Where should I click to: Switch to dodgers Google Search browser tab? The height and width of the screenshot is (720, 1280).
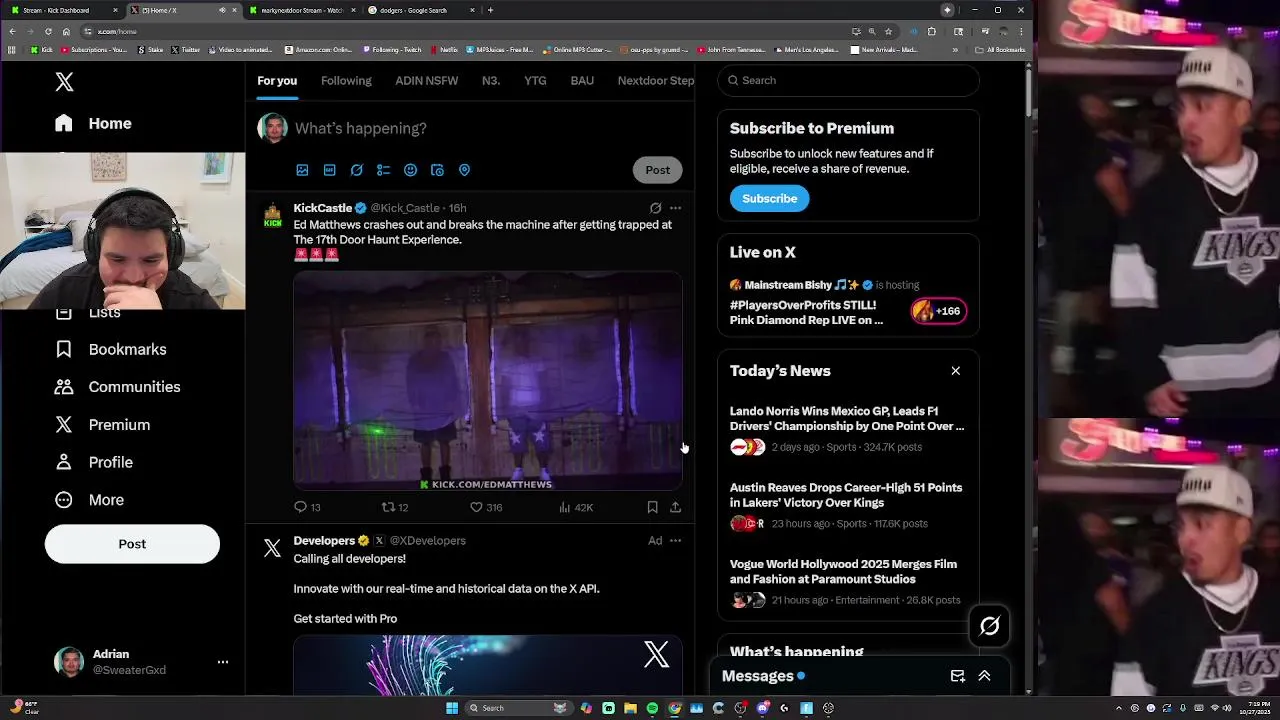(x=419, y=10)
